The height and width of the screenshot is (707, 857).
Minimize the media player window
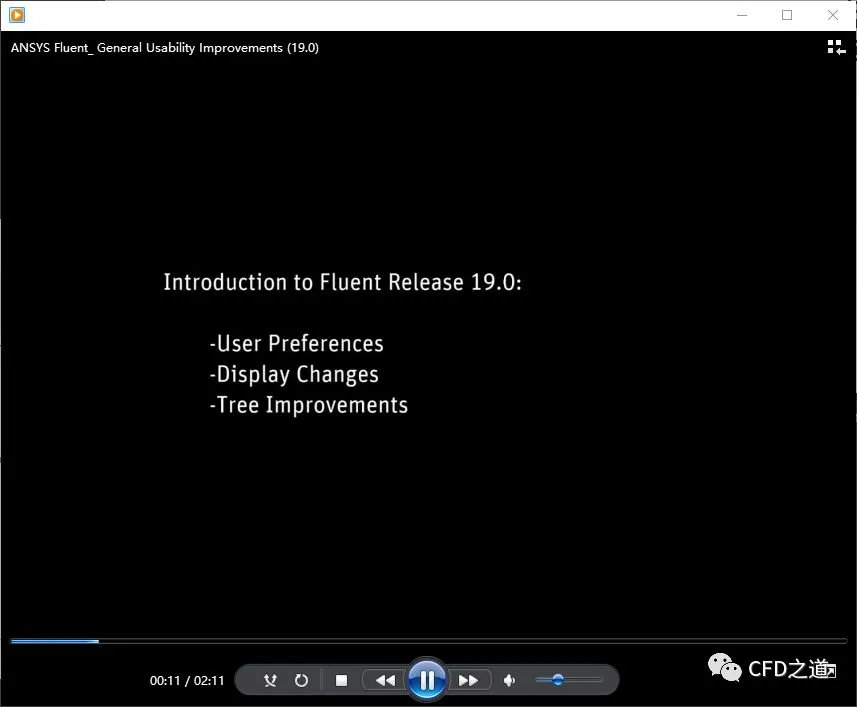click(x=742, y=15)
